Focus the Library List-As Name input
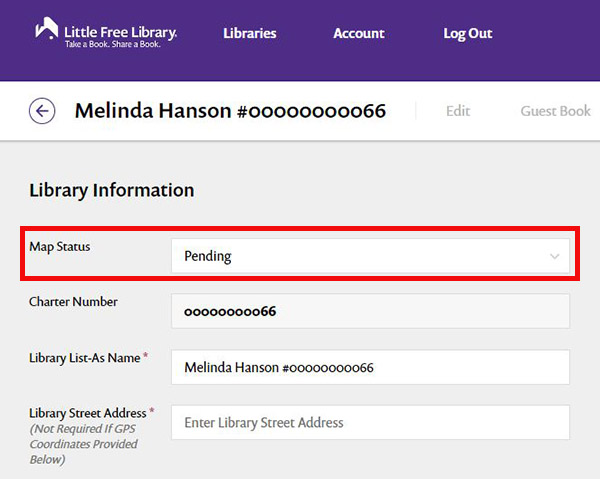Viewport: 600px width, 479px height. tap(369, 367)
